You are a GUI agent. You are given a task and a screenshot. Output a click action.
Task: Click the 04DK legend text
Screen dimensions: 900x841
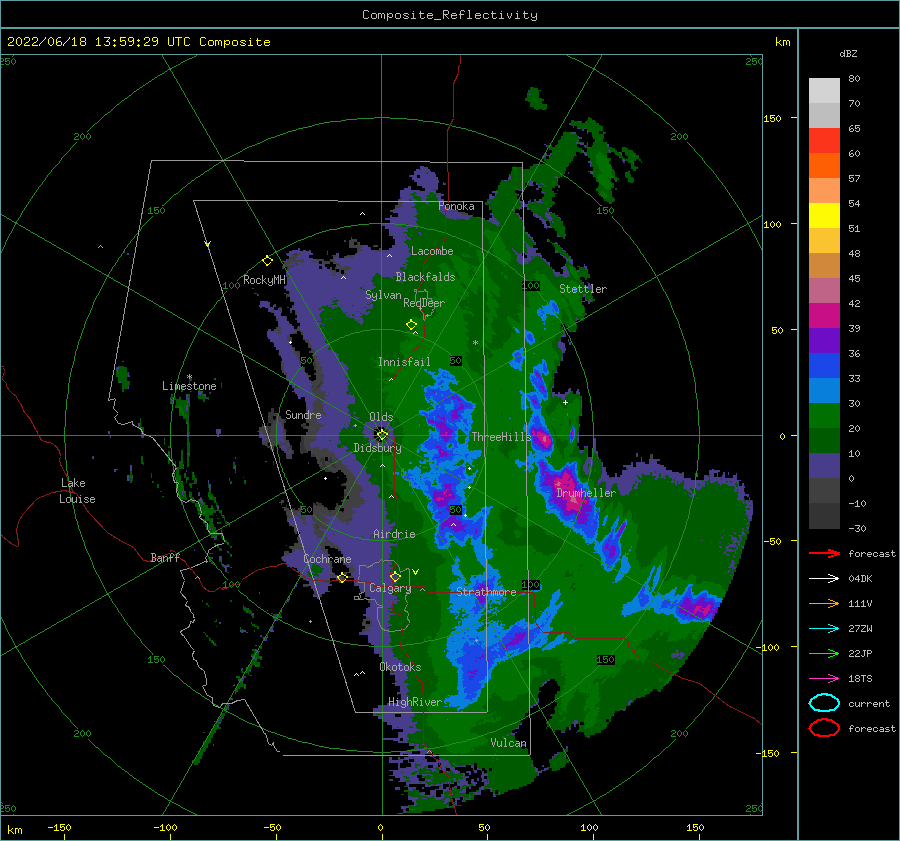tap(860, 579)
